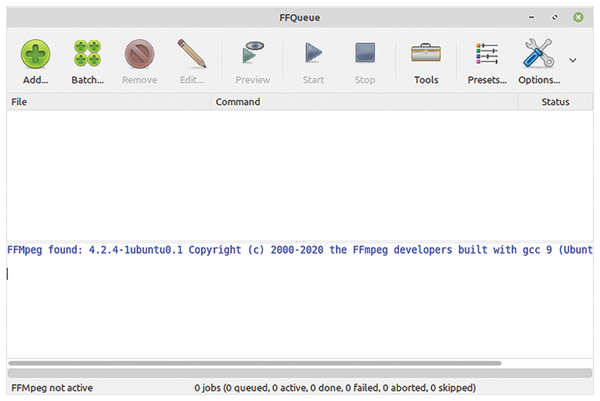Expand the toolbar overflow chevron
Viewport: 600px width, 401px height.
pyautogui.click(x=572, y=60)
